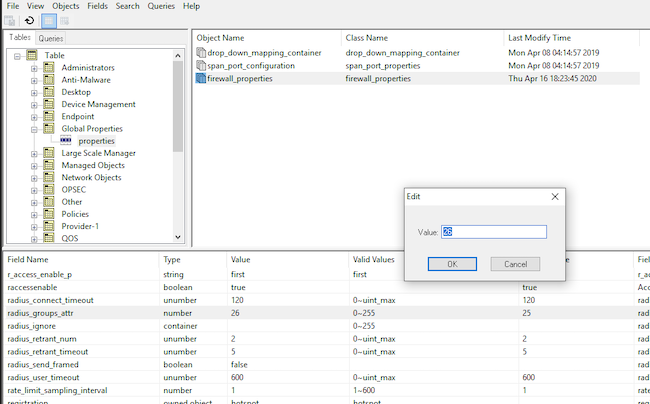This screenshot has width=650, height=404.
Task: Click the Administrators table icon
Action: 49,67
